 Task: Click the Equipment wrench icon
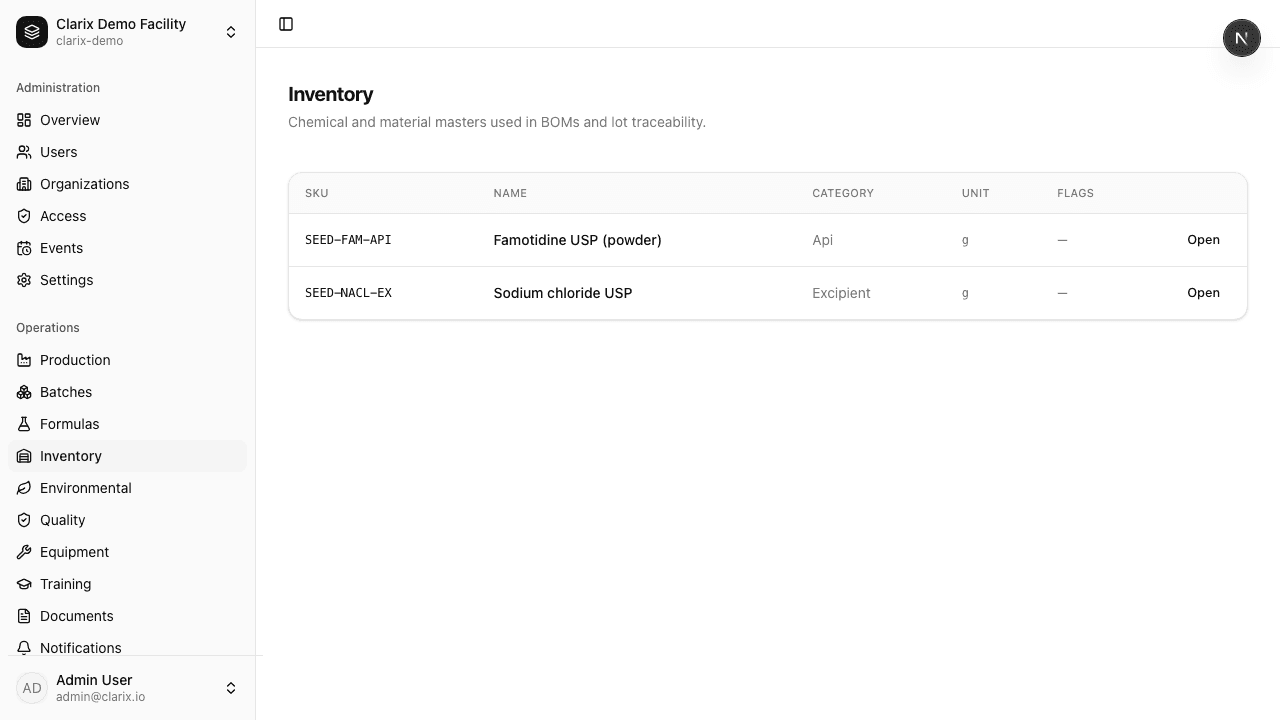[x=24, y=552]
